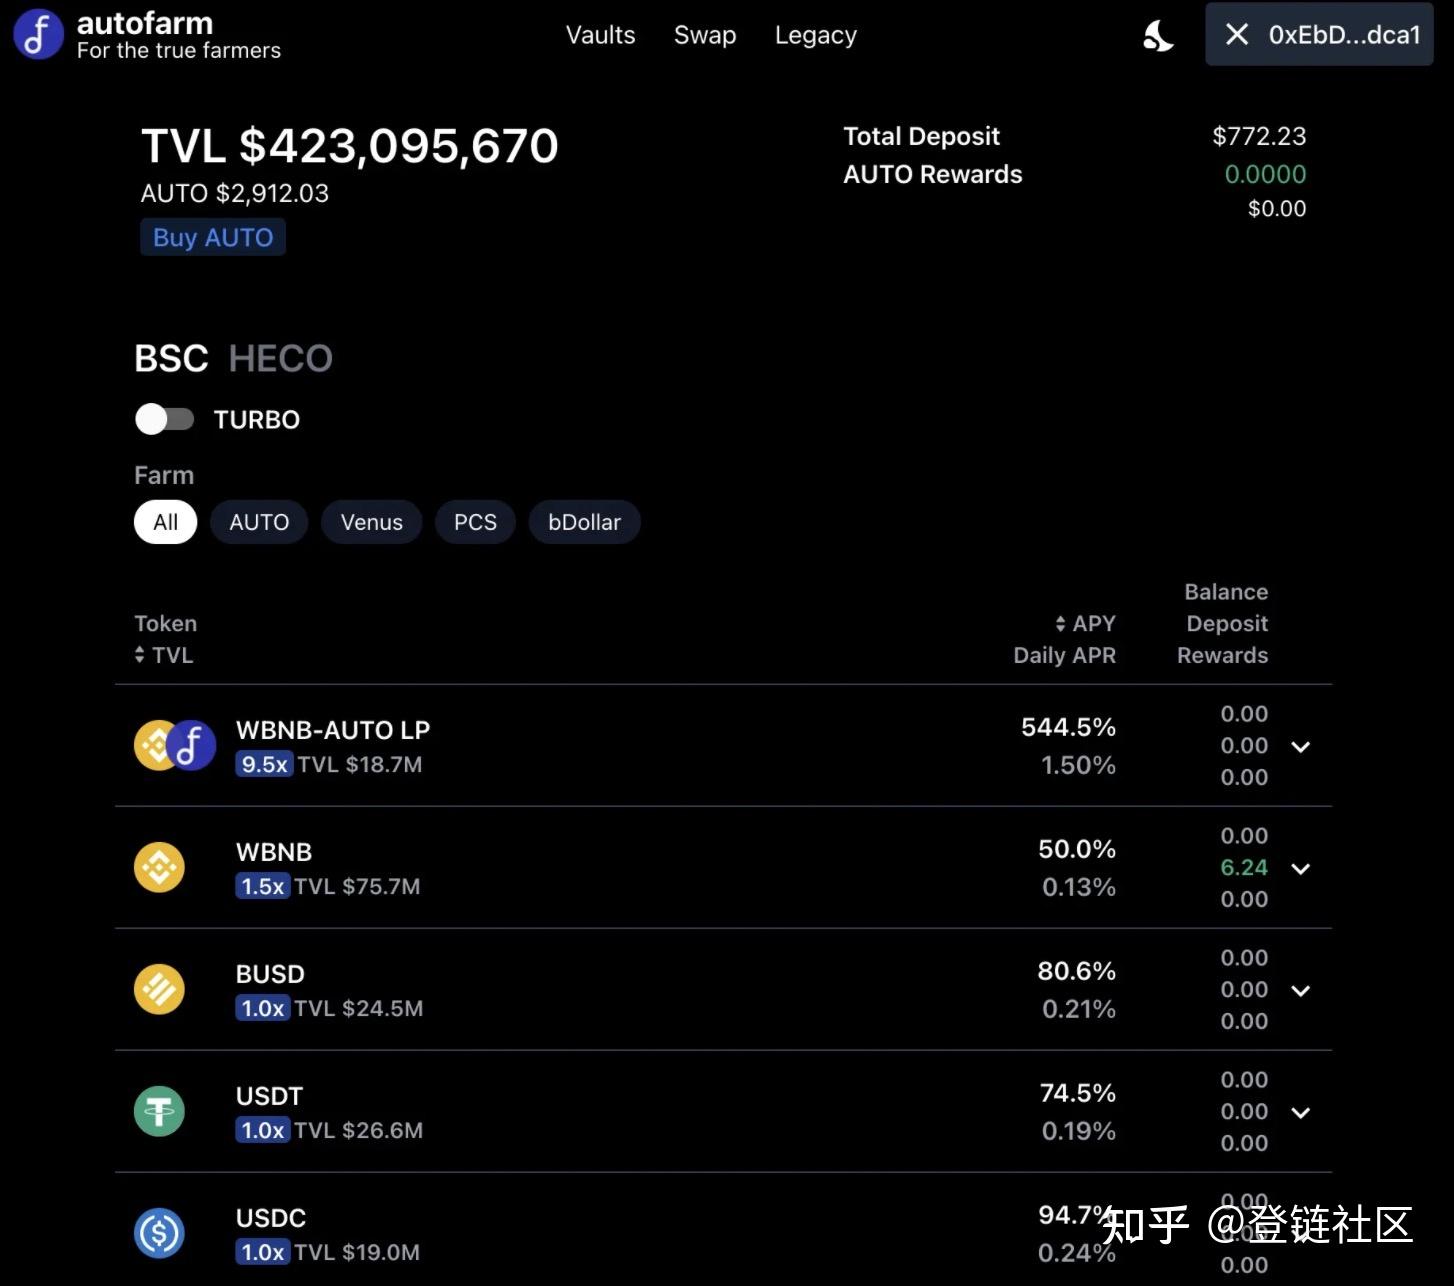
Task: Click the 50.0% APY value
Action: pos(1077,849)
